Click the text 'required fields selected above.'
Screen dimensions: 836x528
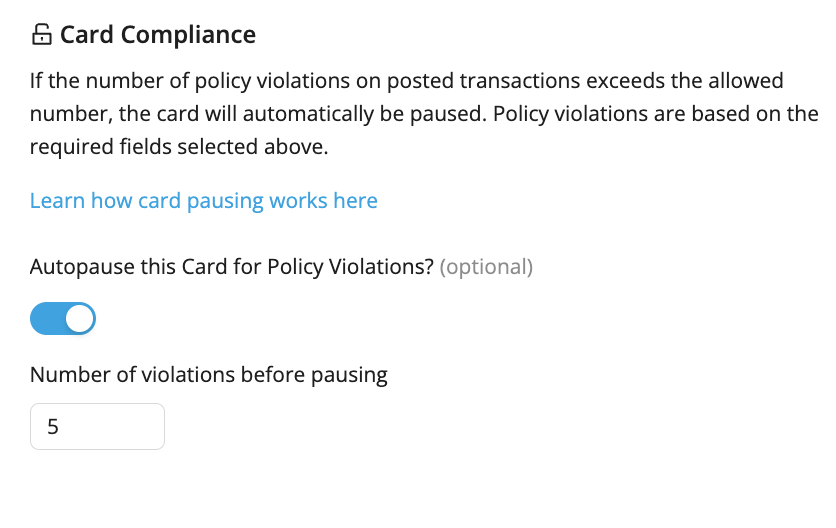[x=179, y=147]
